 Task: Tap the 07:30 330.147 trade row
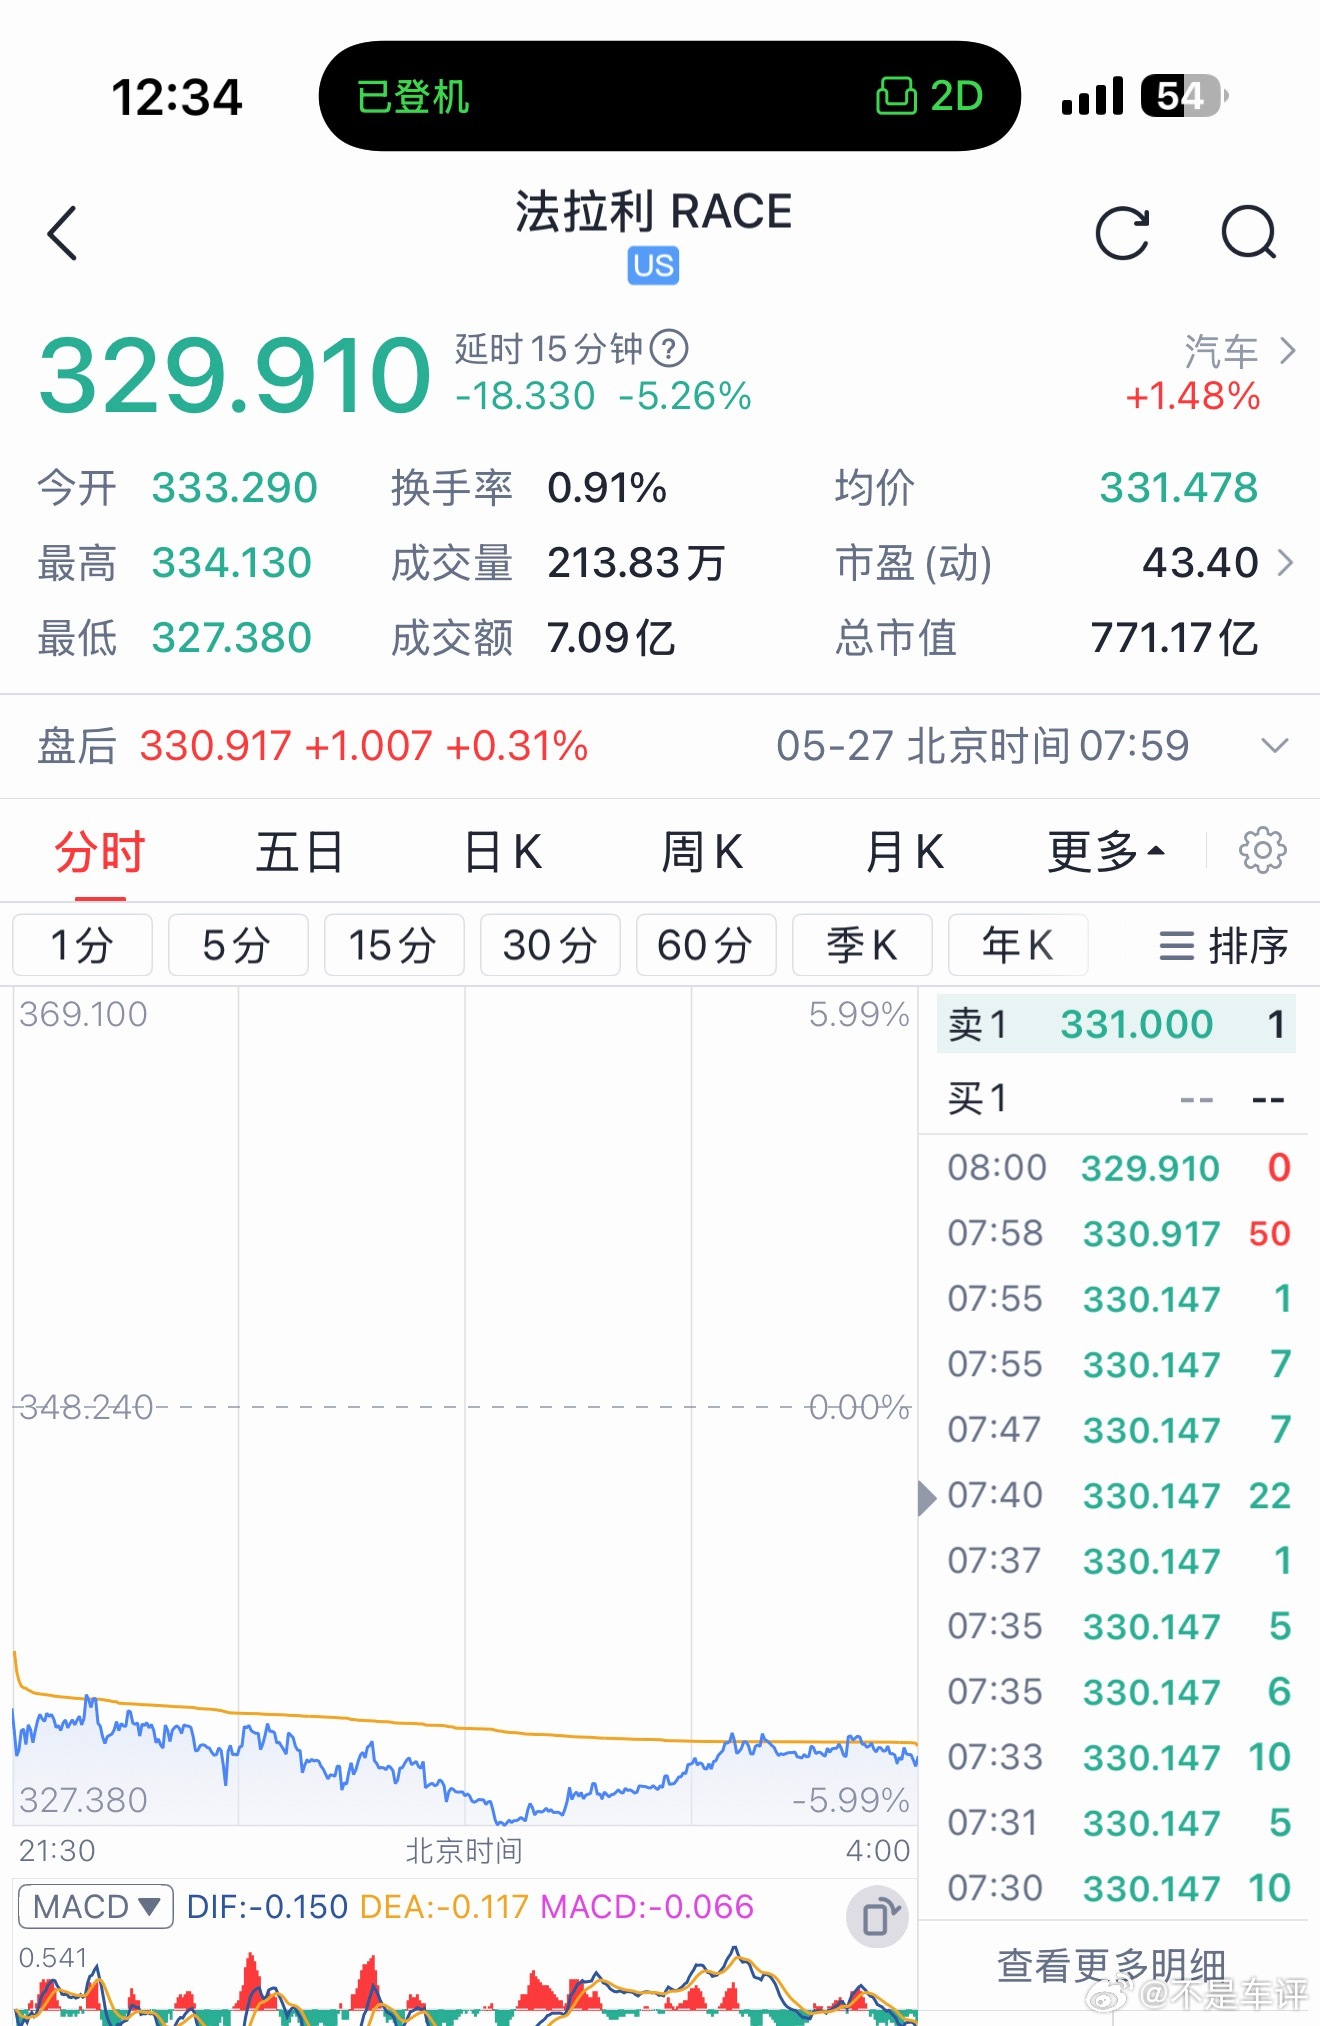coord(1118,1888)
